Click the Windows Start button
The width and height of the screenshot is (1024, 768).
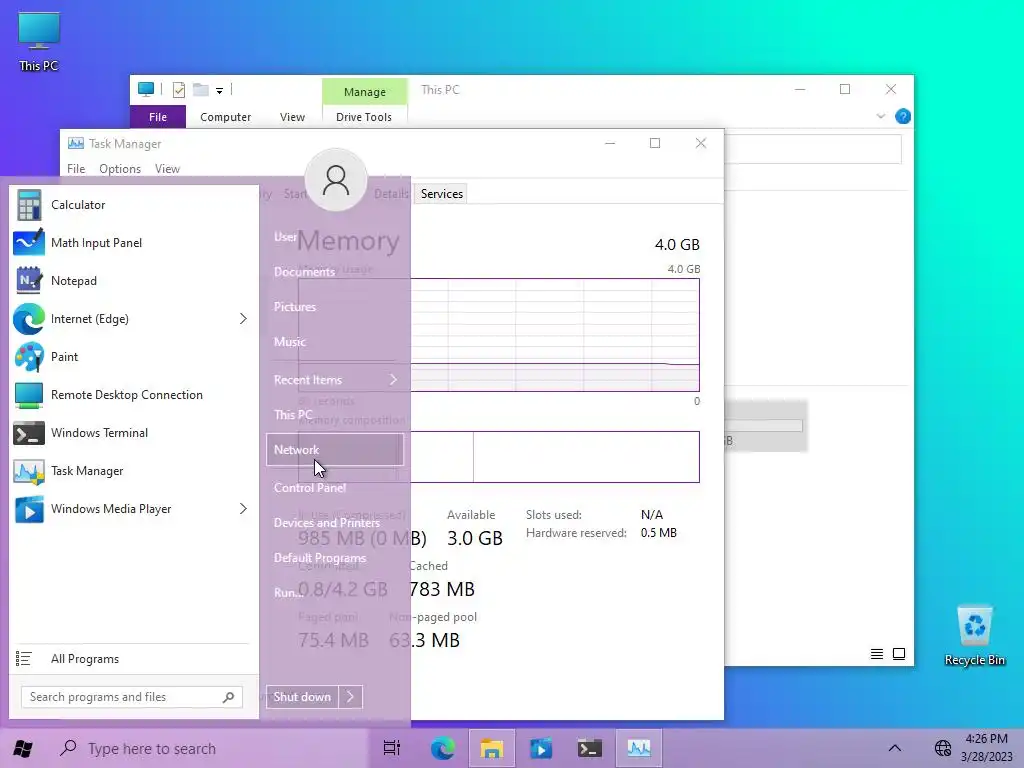23,748
